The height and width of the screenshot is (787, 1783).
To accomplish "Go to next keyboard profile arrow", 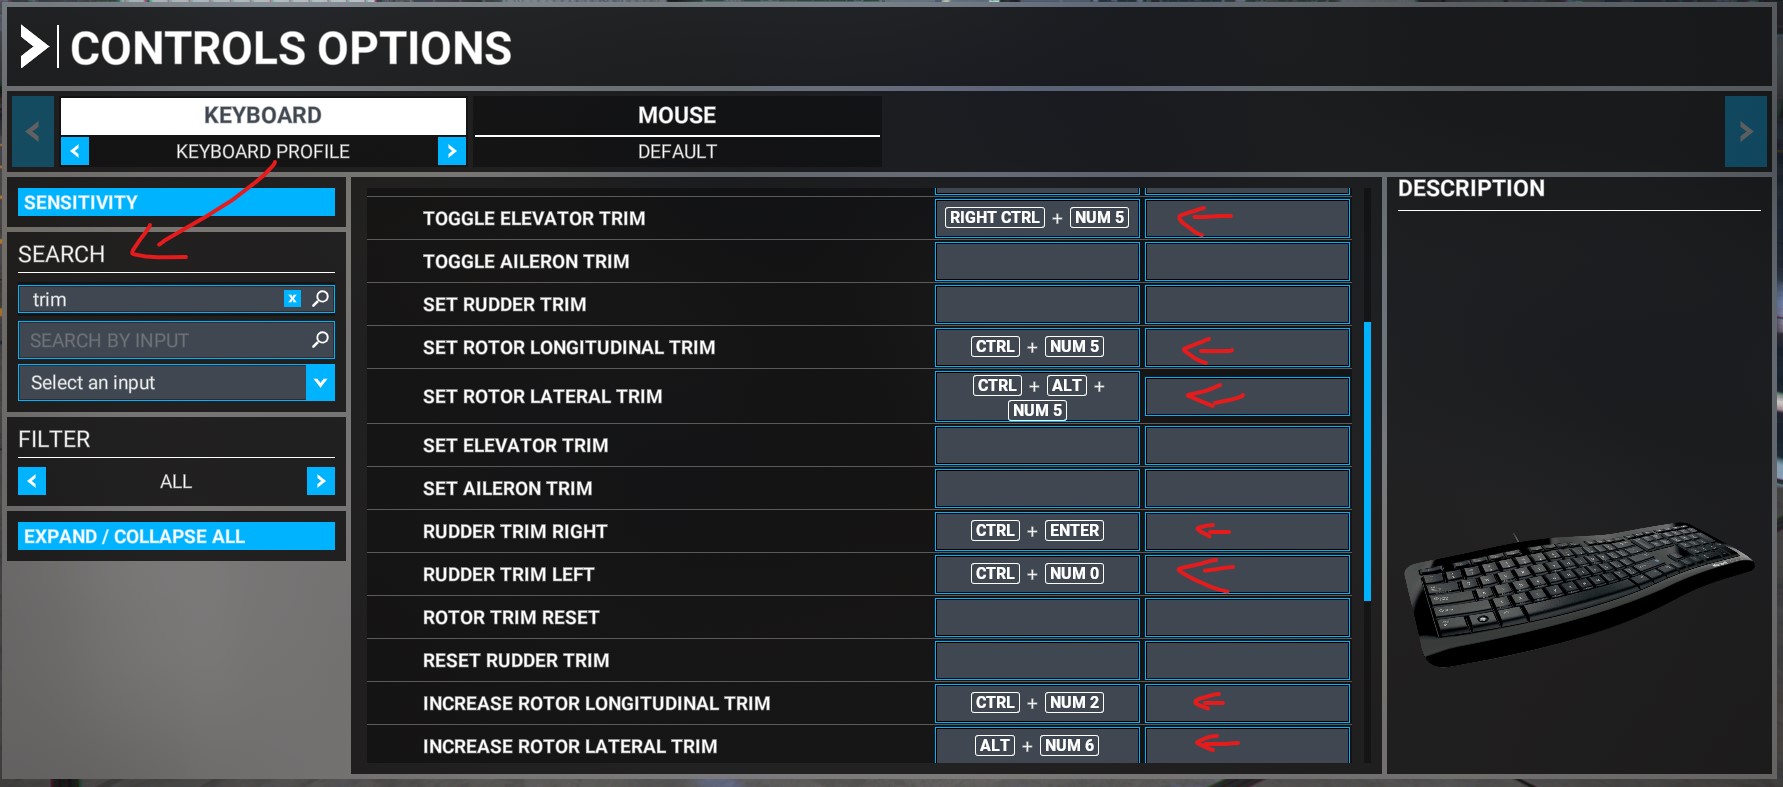I will click(451, 151).
